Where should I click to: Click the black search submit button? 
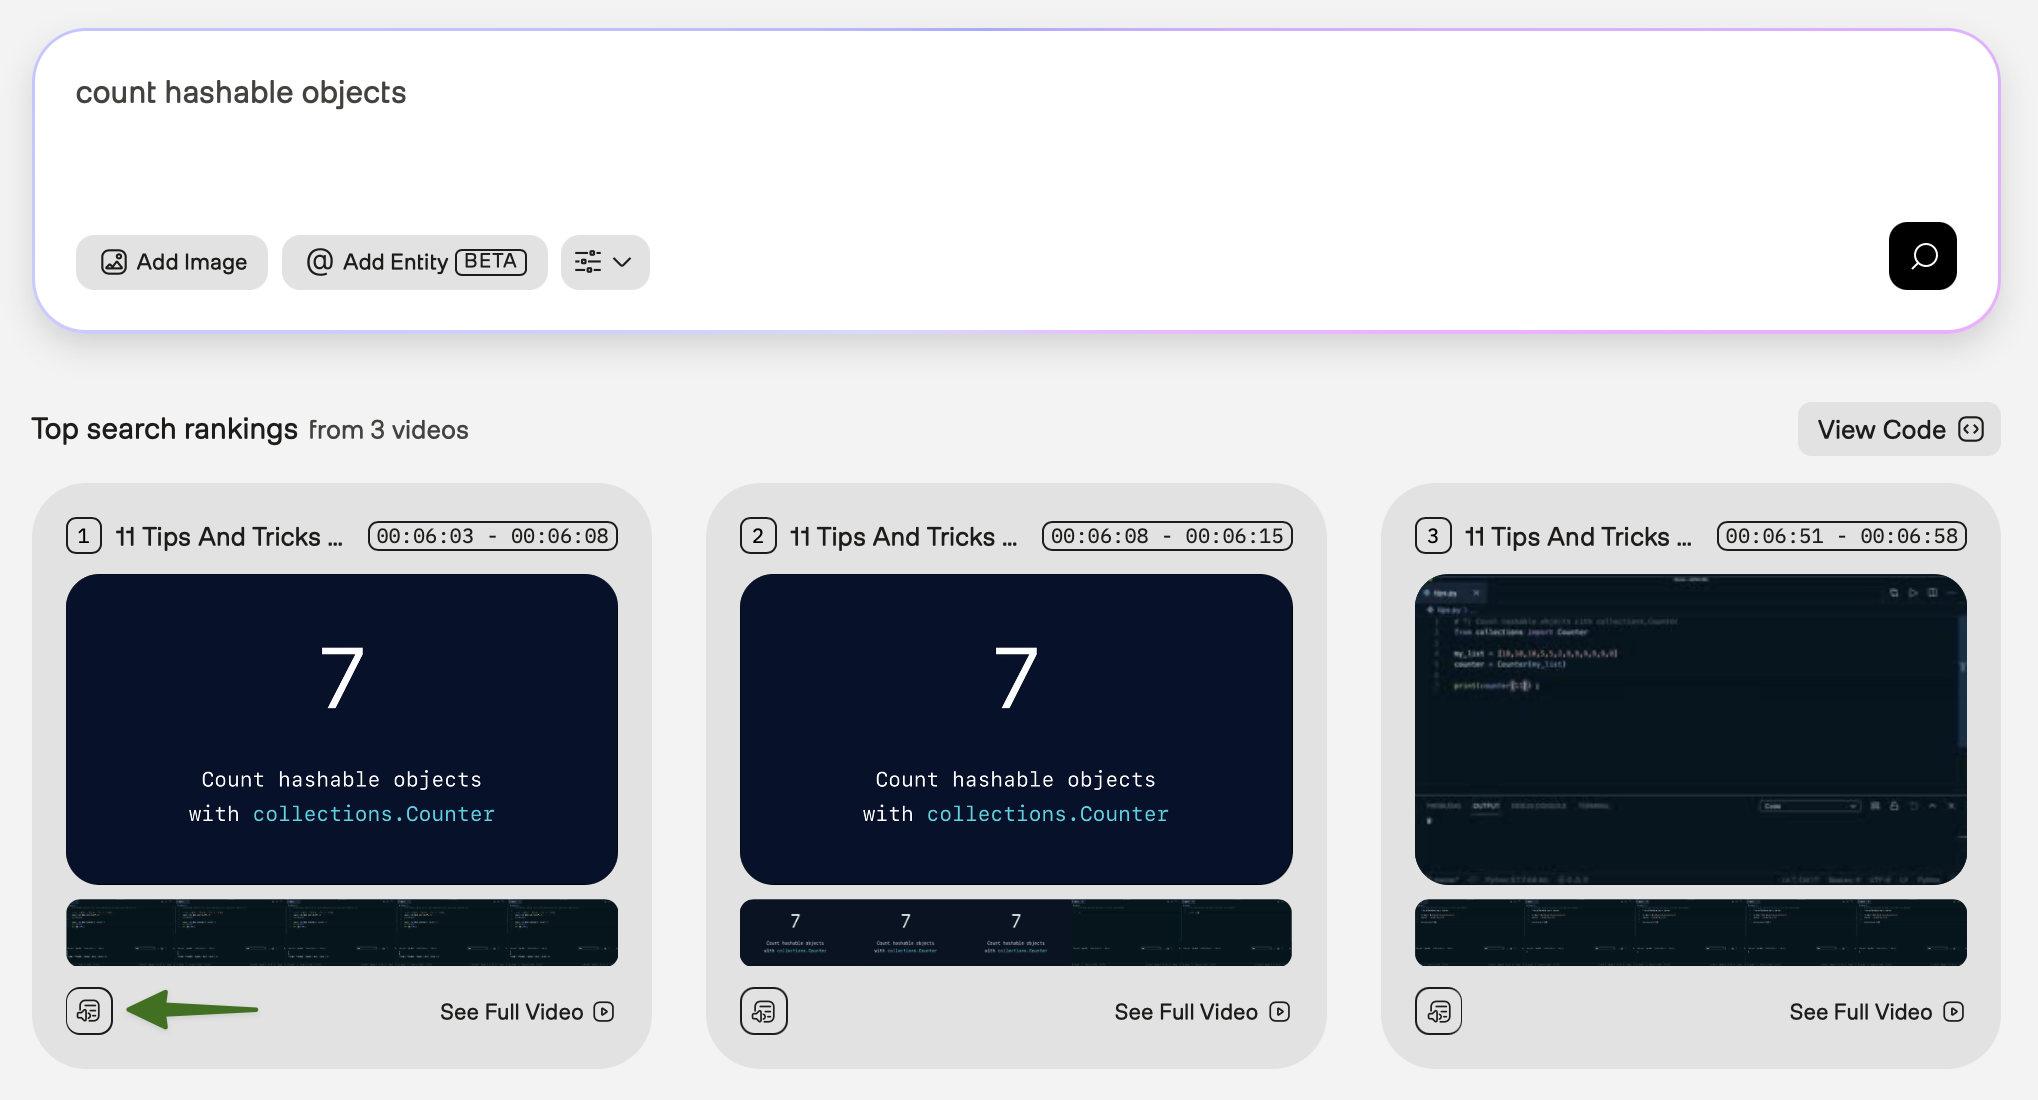pyautogui.click(x=1922, y=256)
